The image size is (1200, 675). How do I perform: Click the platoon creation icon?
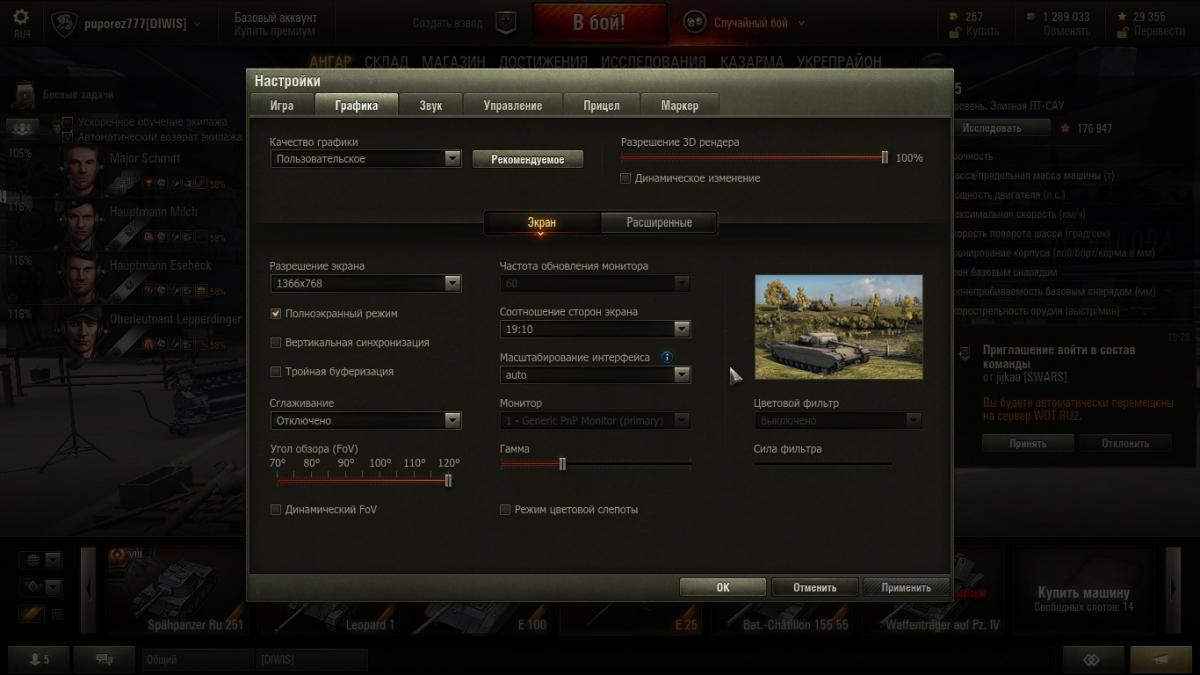coord(507,22)
